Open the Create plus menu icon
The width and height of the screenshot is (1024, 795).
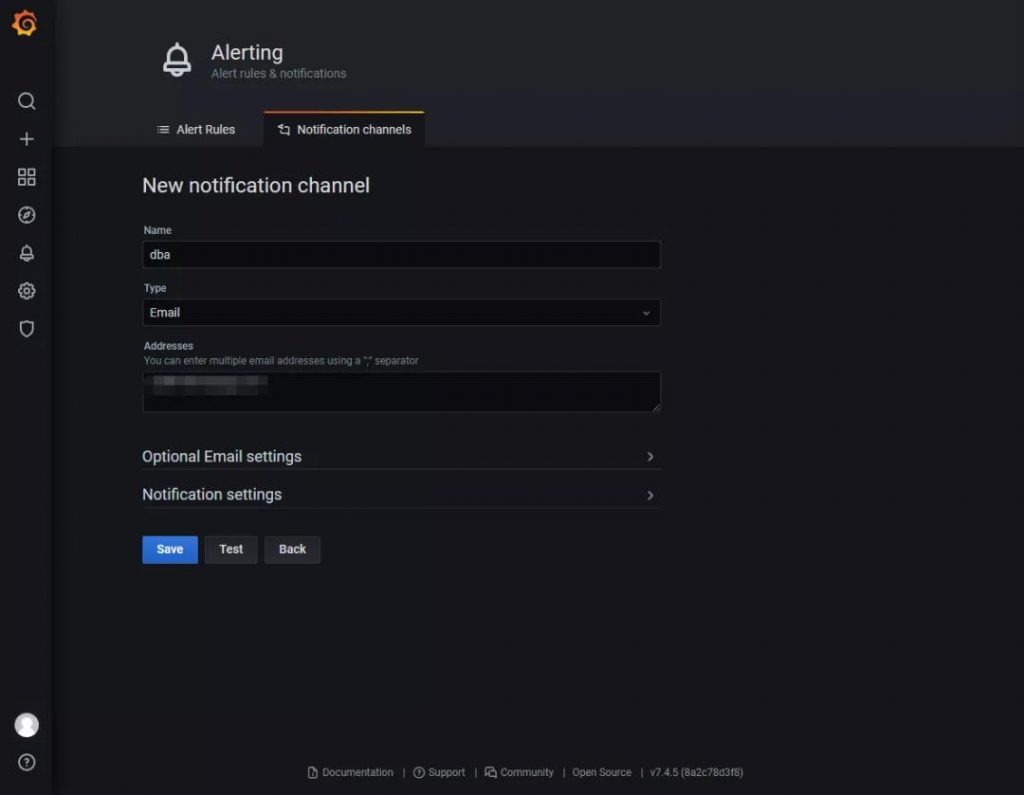[x=27, y=139]
